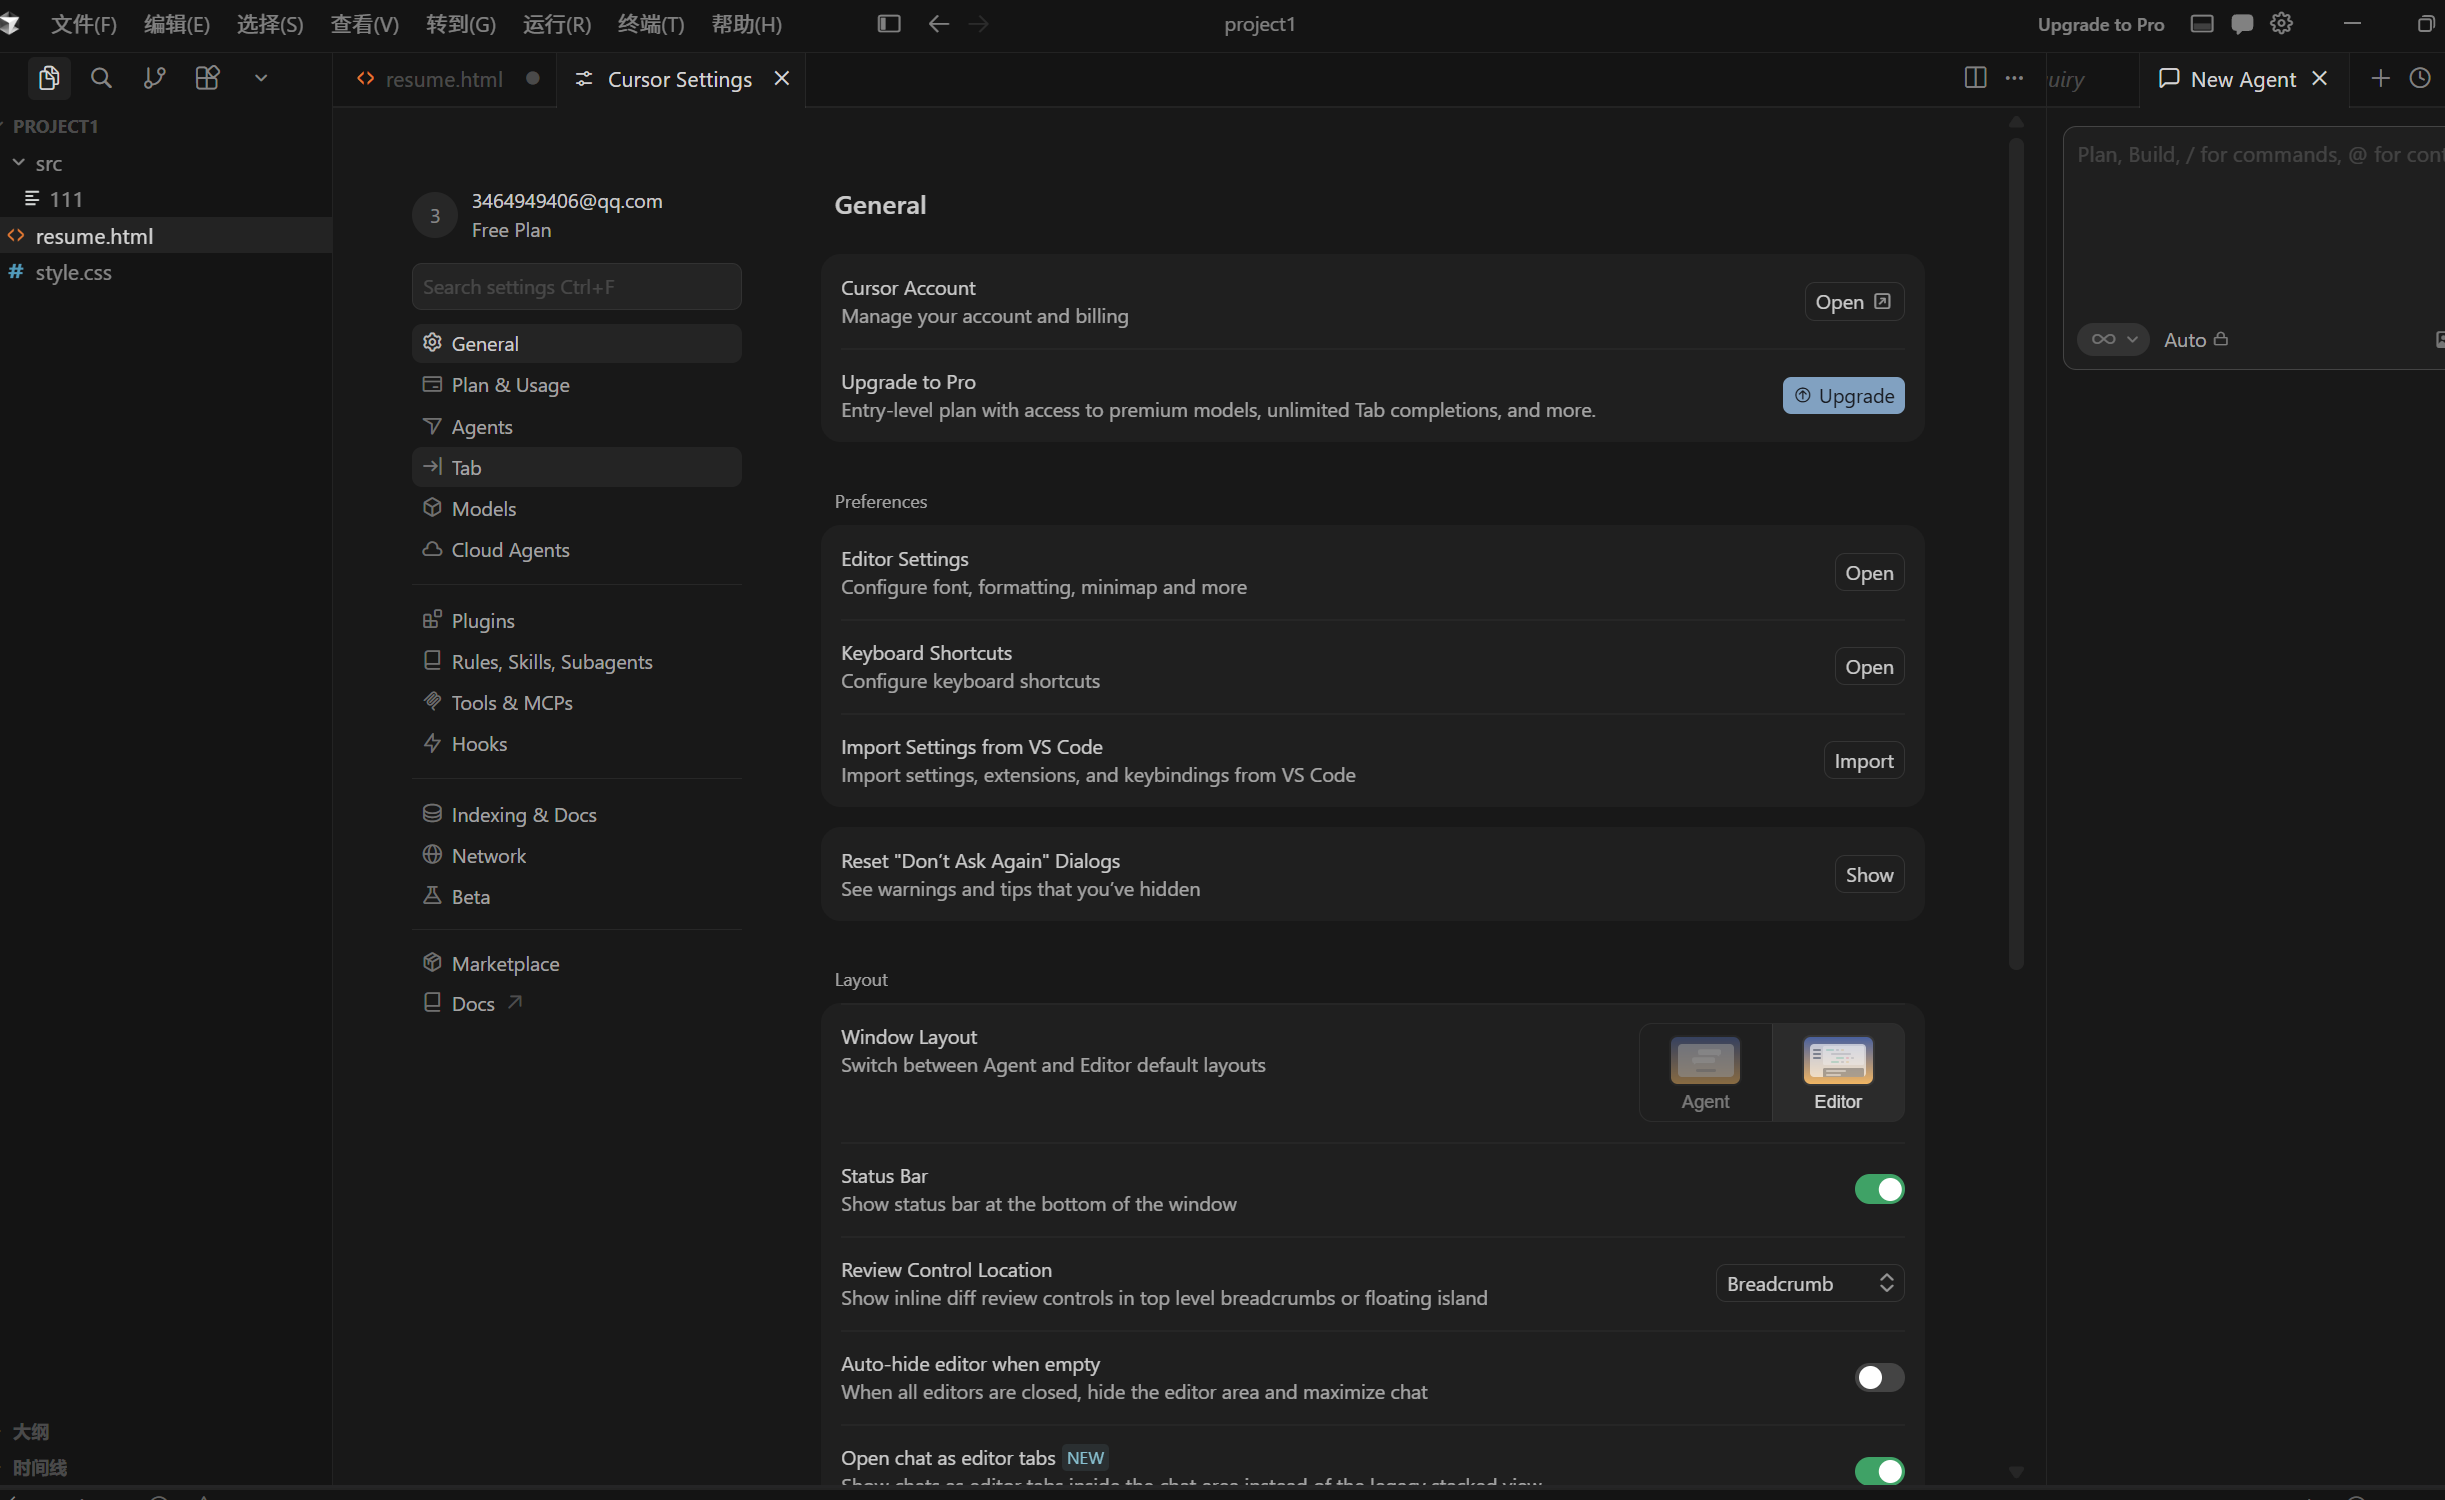Open the 帮助(H) menu
This screenshot has width=2445, height=1500.
pyautogui.click(x=747, y=24)
